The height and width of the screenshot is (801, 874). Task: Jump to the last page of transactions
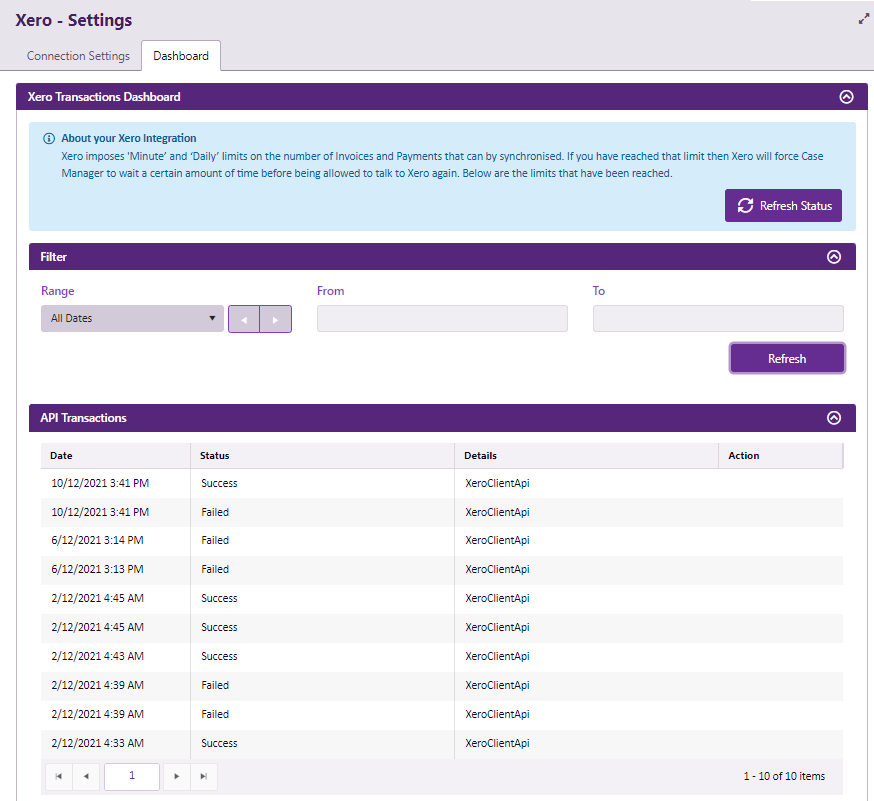click(x=204, y=776)
